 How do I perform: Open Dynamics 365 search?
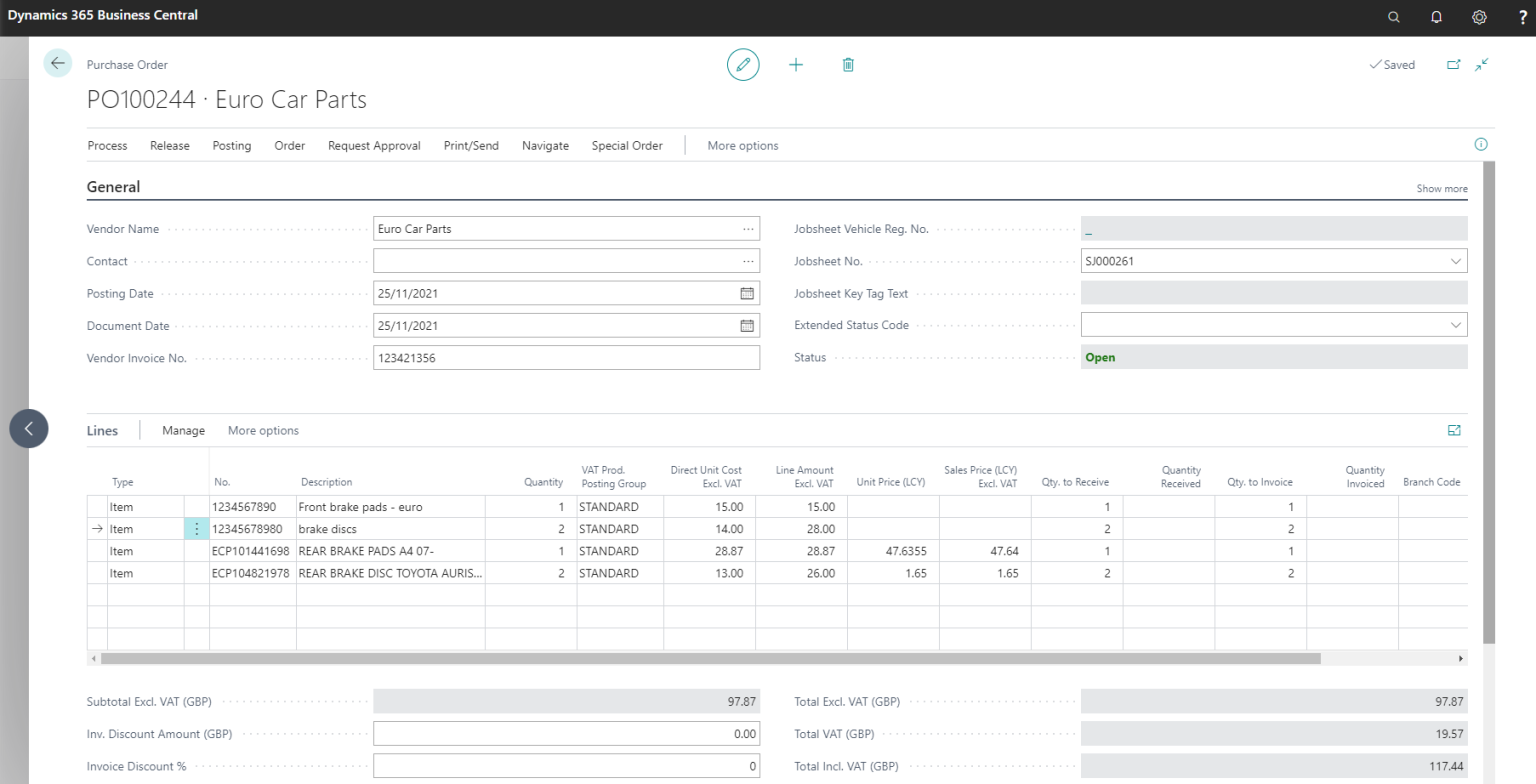pos(1394,17)
